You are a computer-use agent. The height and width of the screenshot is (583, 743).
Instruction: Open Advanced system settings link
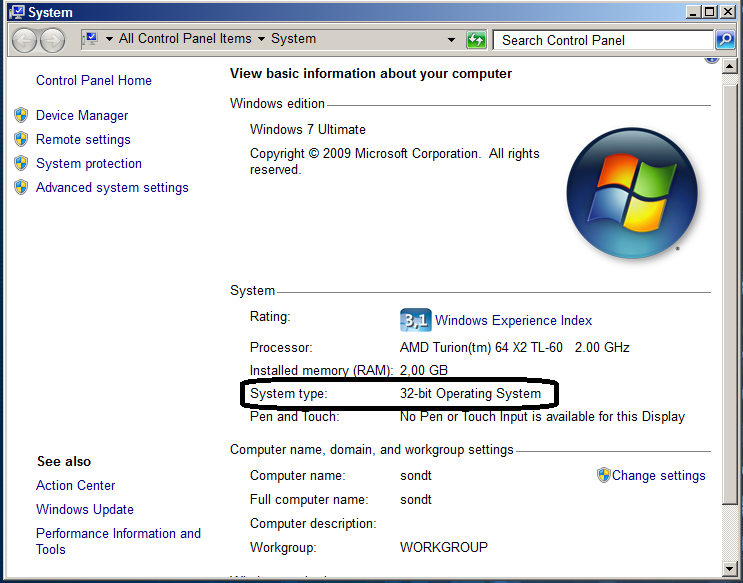point(112,187)
